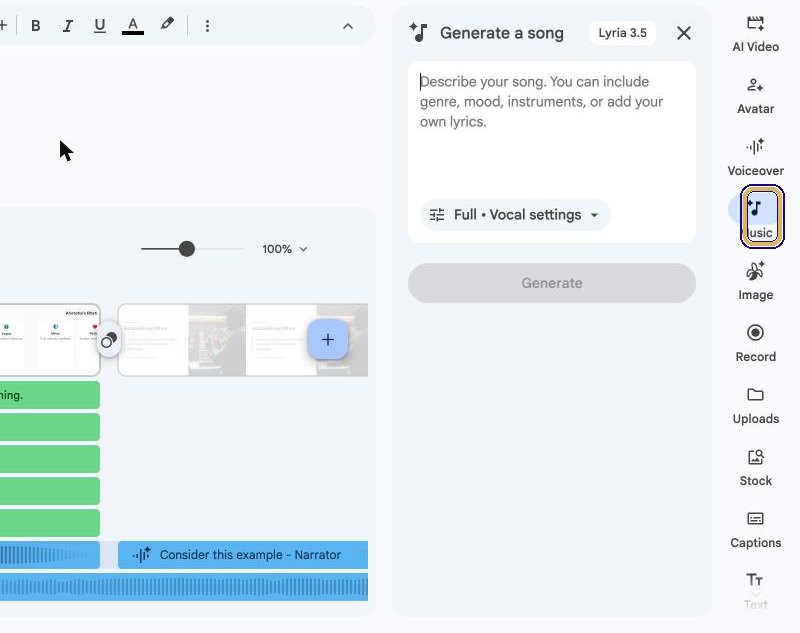
Task: Toggle bold formatting
Action: [36, 26]
